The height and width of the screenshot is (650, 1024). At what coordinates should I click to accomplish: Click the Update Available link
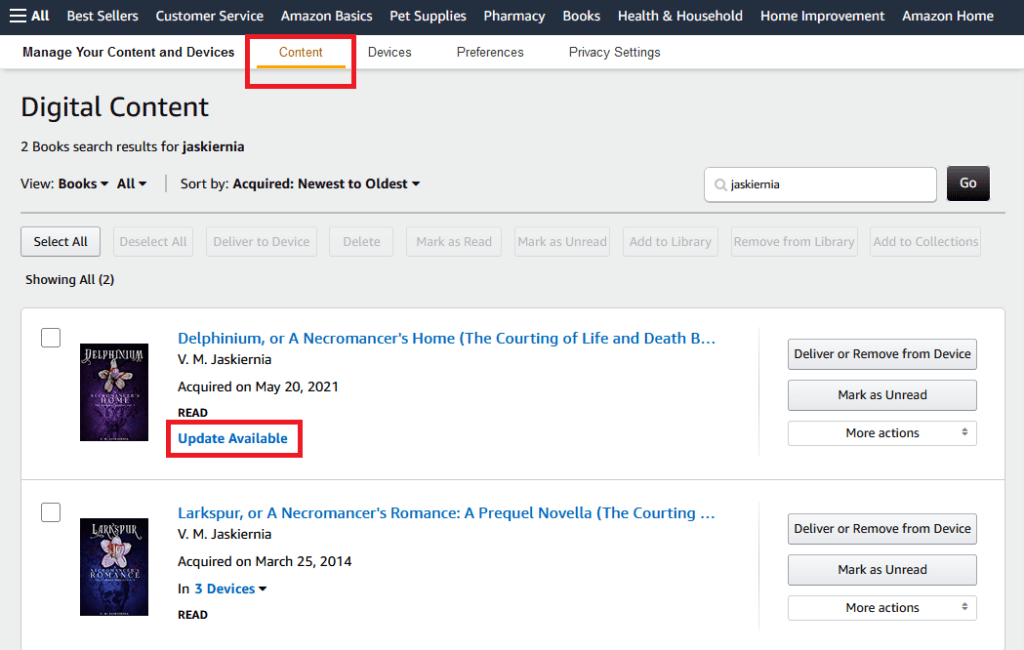click(233, 439)
